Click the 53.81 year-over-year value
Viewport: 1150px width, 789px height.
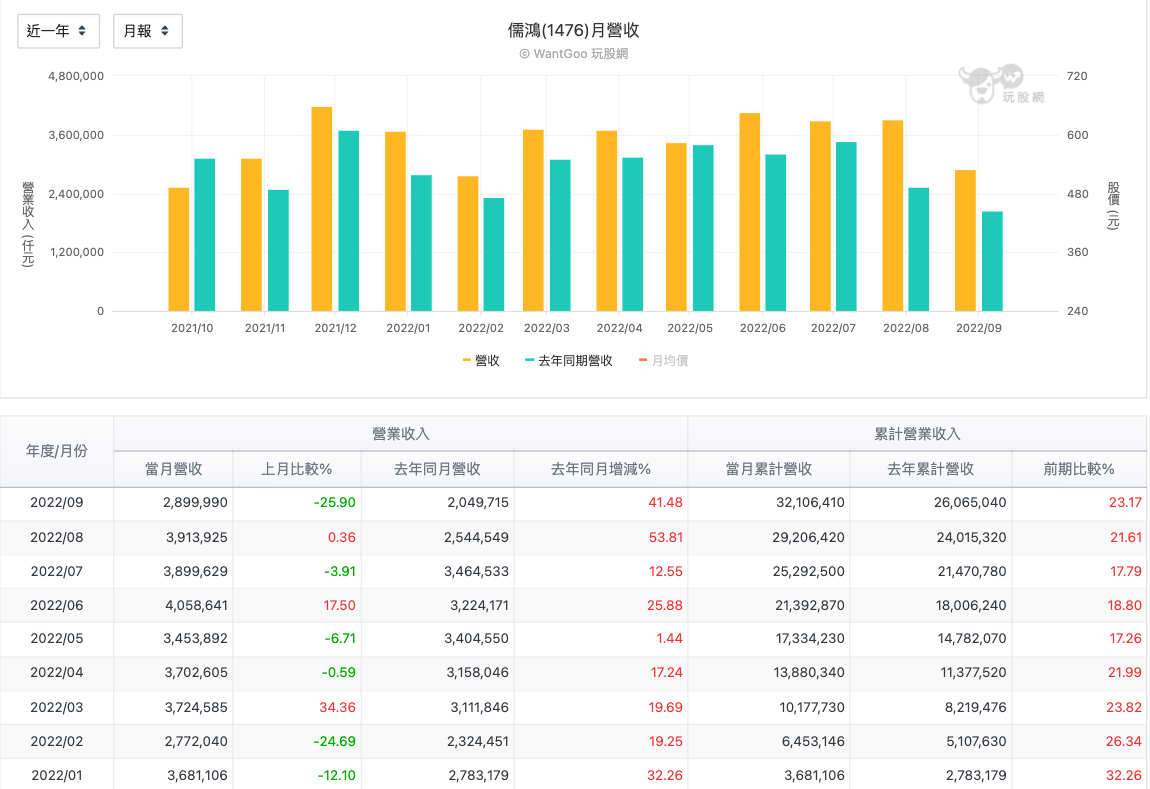click(x=665, y=537)
